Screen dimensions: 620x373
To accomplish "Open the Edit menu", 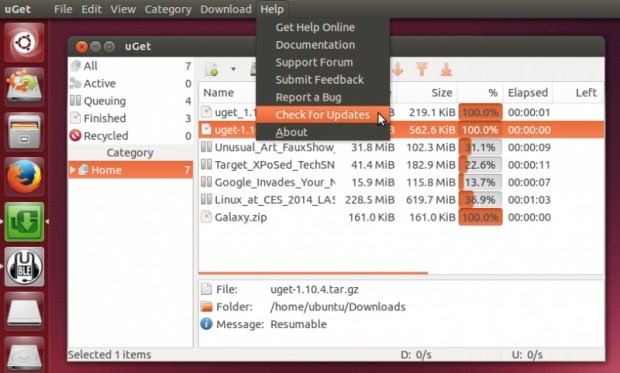I will coord(91,9).
